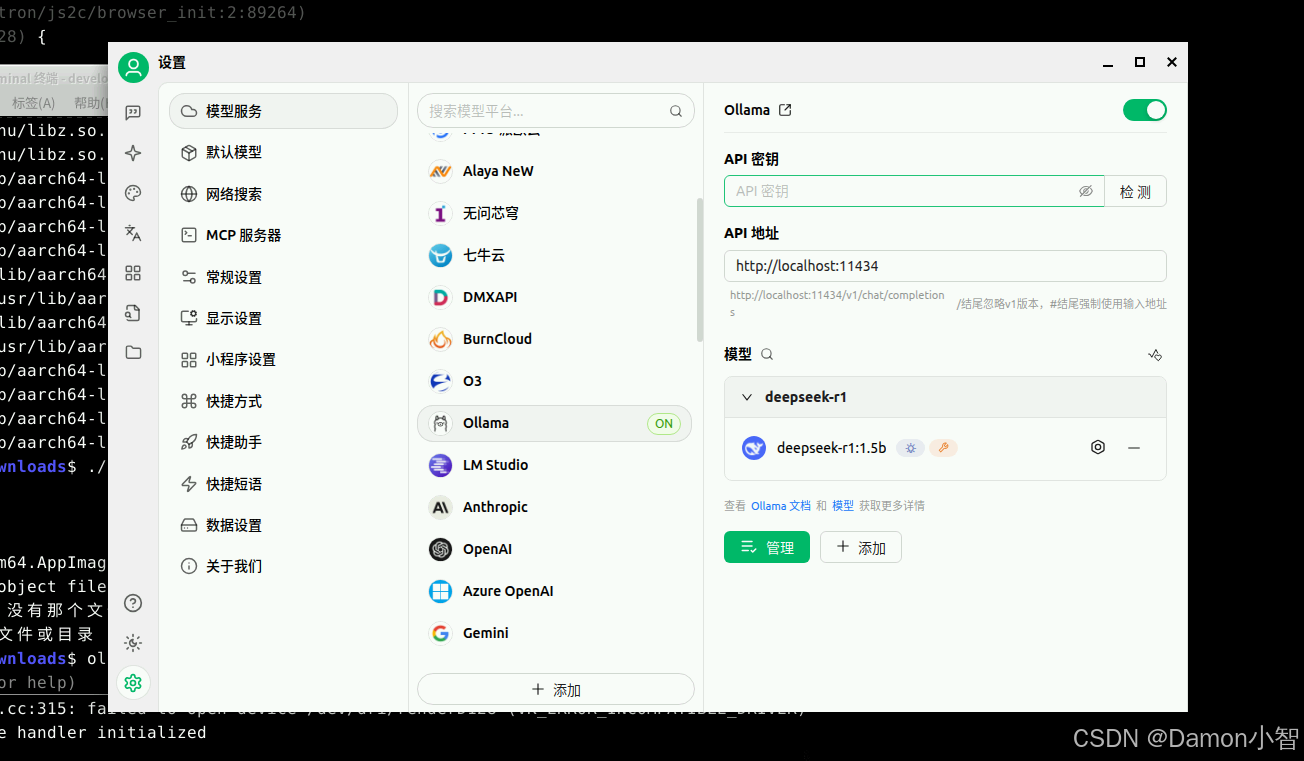
Task: Click the help question mark icon
Action: pyautogui.click(x=133, y=603)
